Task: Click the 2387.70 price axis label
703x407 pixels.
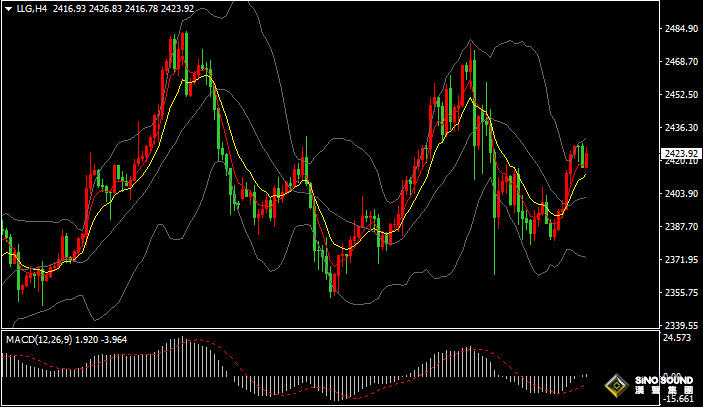Action: [680, 227]
